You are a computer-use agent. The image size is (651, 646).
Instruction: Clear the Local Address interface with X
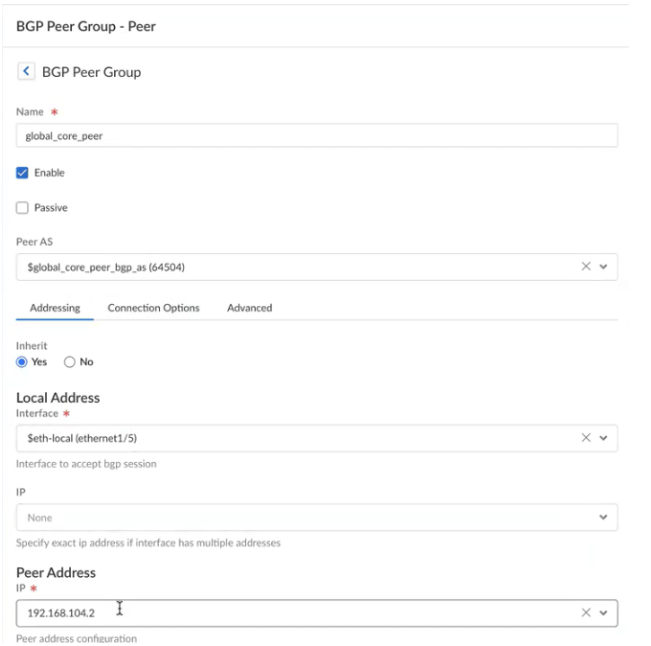coord(587,438)
